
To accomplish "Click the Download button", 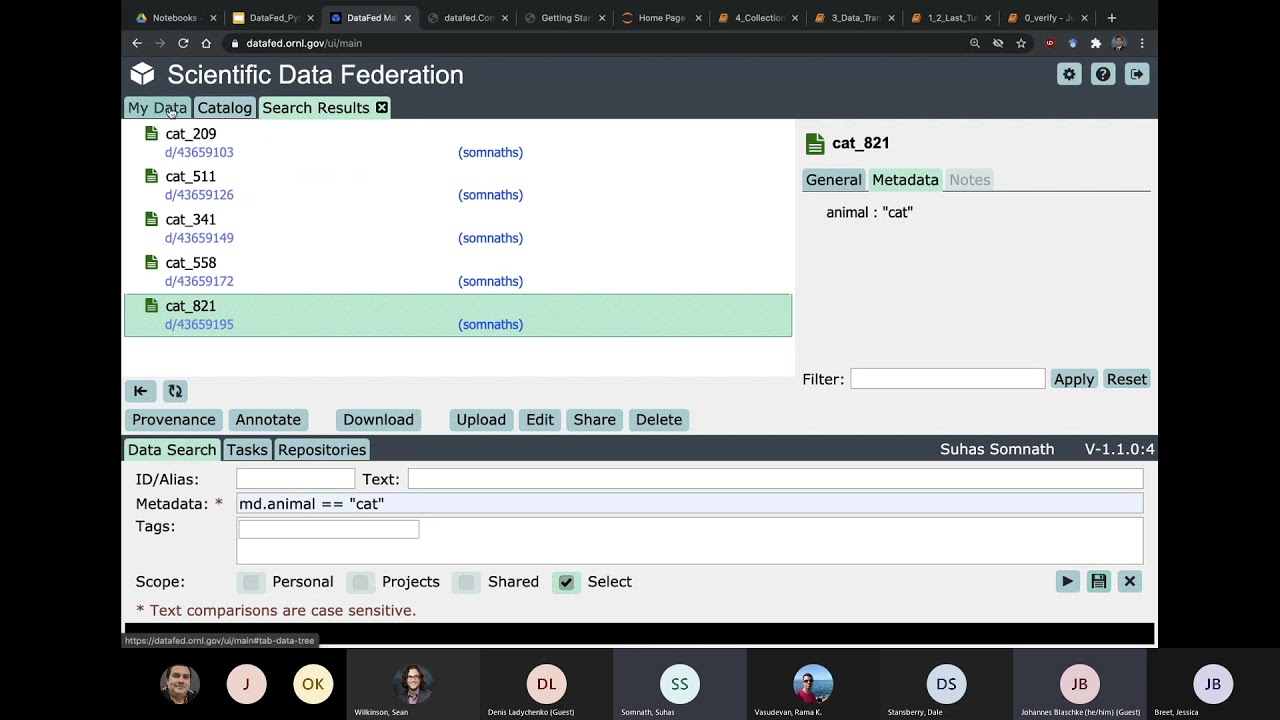I will 378,420.
